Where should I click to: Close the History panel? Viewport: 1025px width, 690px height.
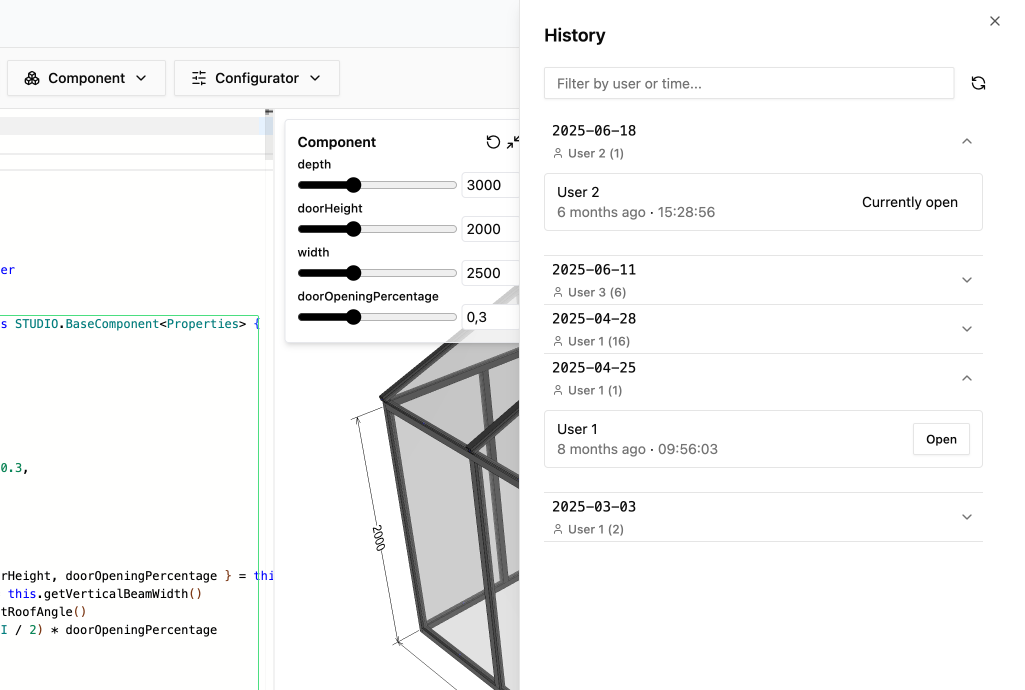point(995,20)
